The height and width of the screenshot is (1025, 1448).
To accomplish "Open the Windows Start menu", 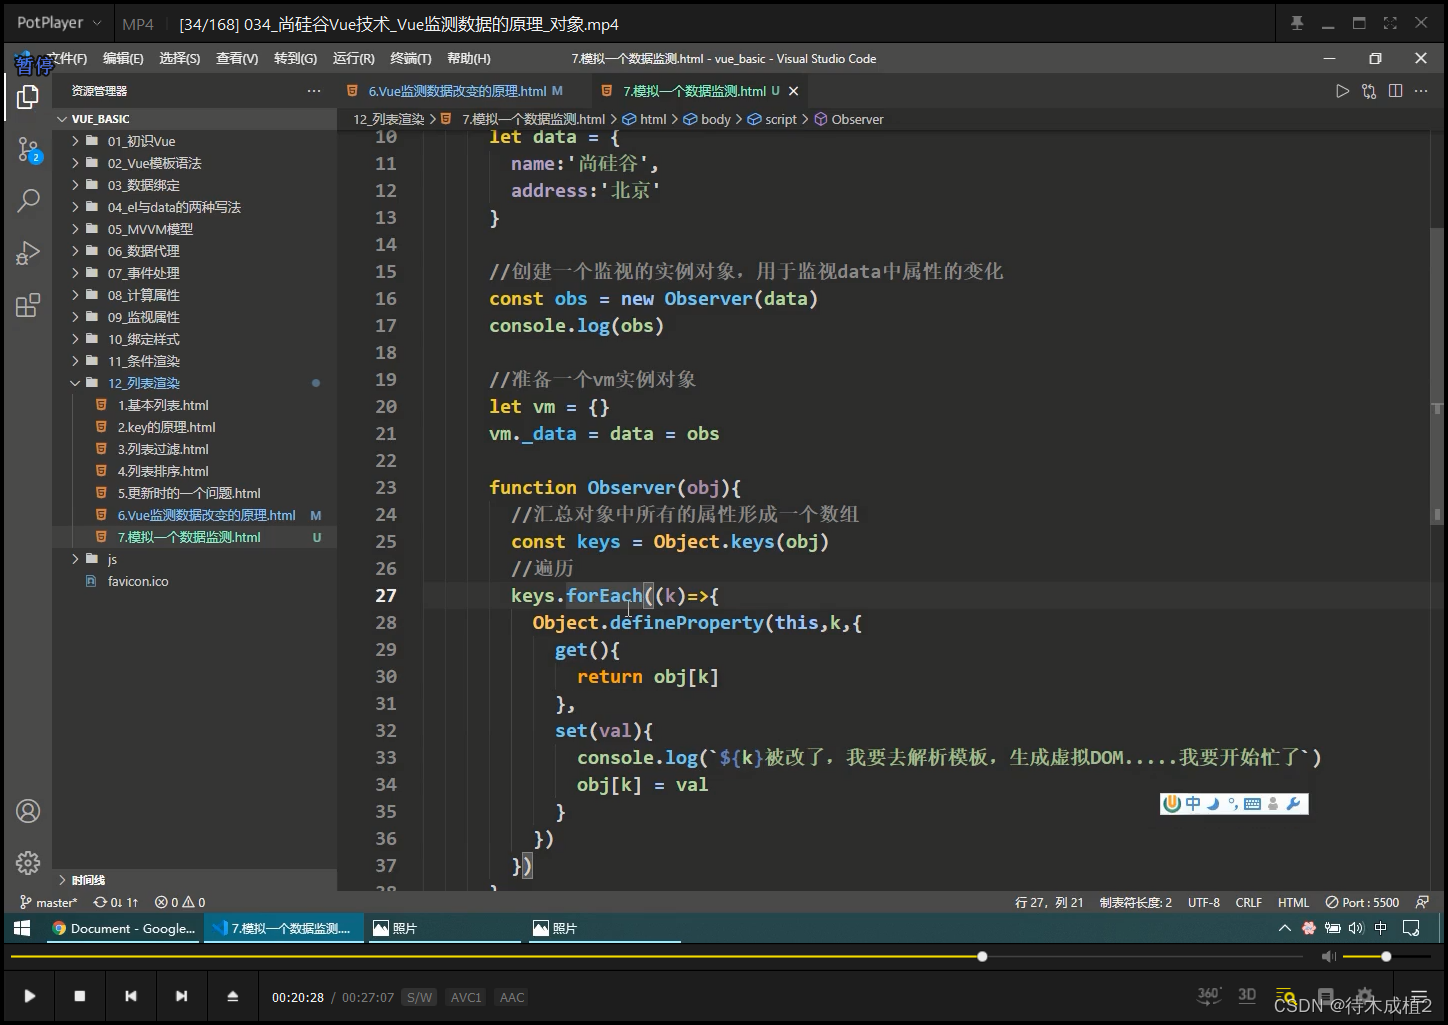I will pyautogui.click(x=22, y=928).
